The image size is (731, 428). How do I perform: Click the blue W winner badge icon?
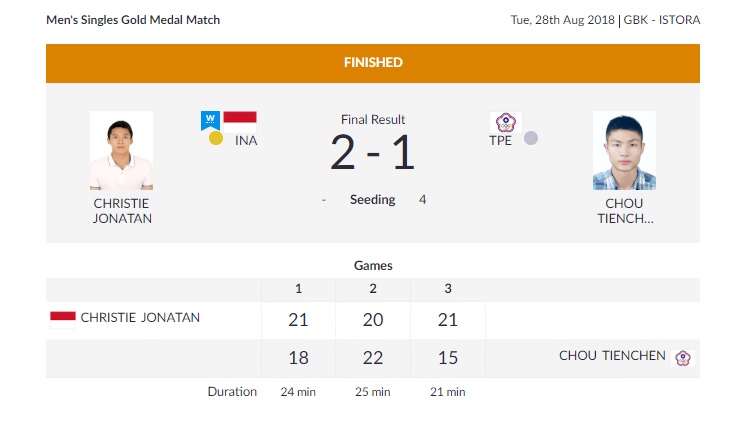coord(210,119)
